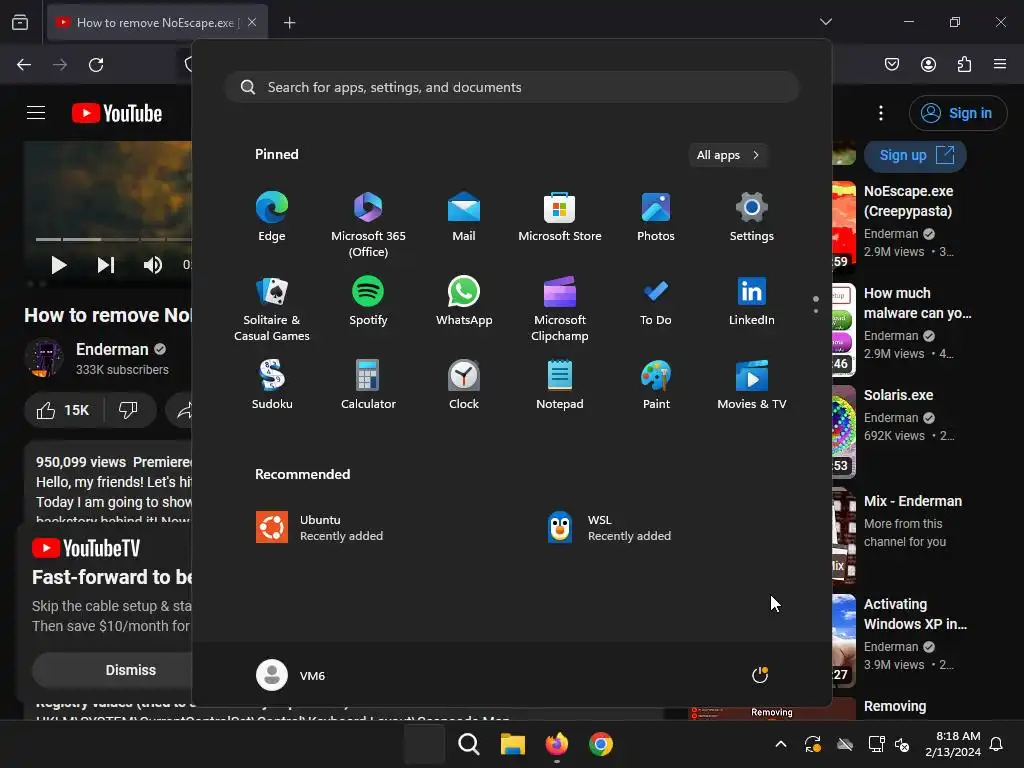This screenshot has height=768, width=1024.
Task: Open Edge from pinned apps
Action: [x=272, y=217]
